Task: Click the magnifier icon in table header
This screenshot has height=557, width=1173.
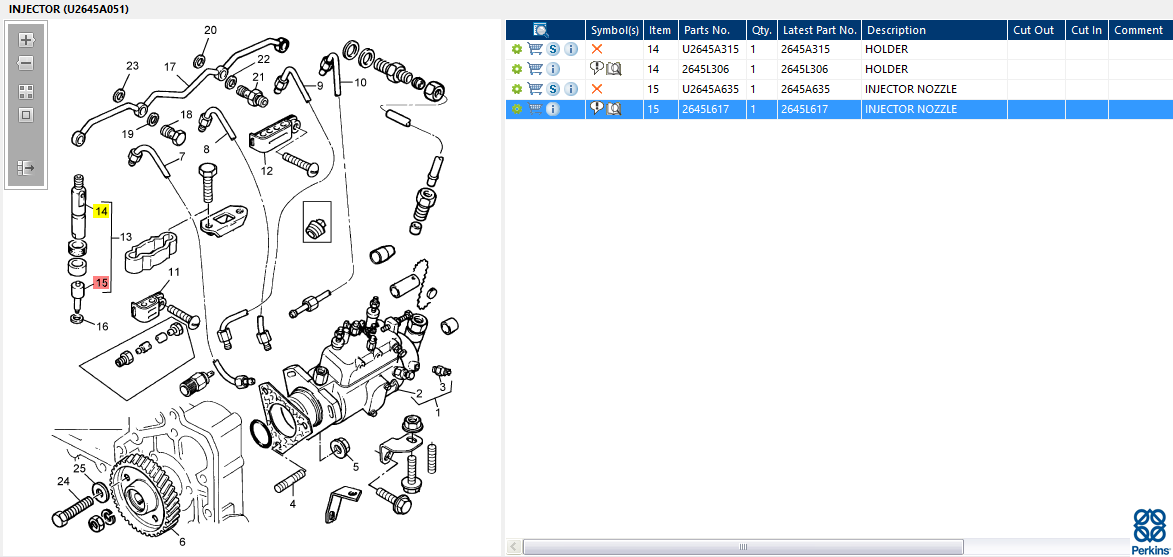Action: 542,30
